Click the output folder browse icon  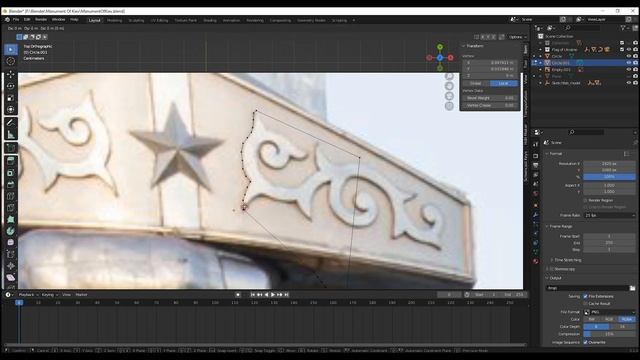(x=632, y=288)
